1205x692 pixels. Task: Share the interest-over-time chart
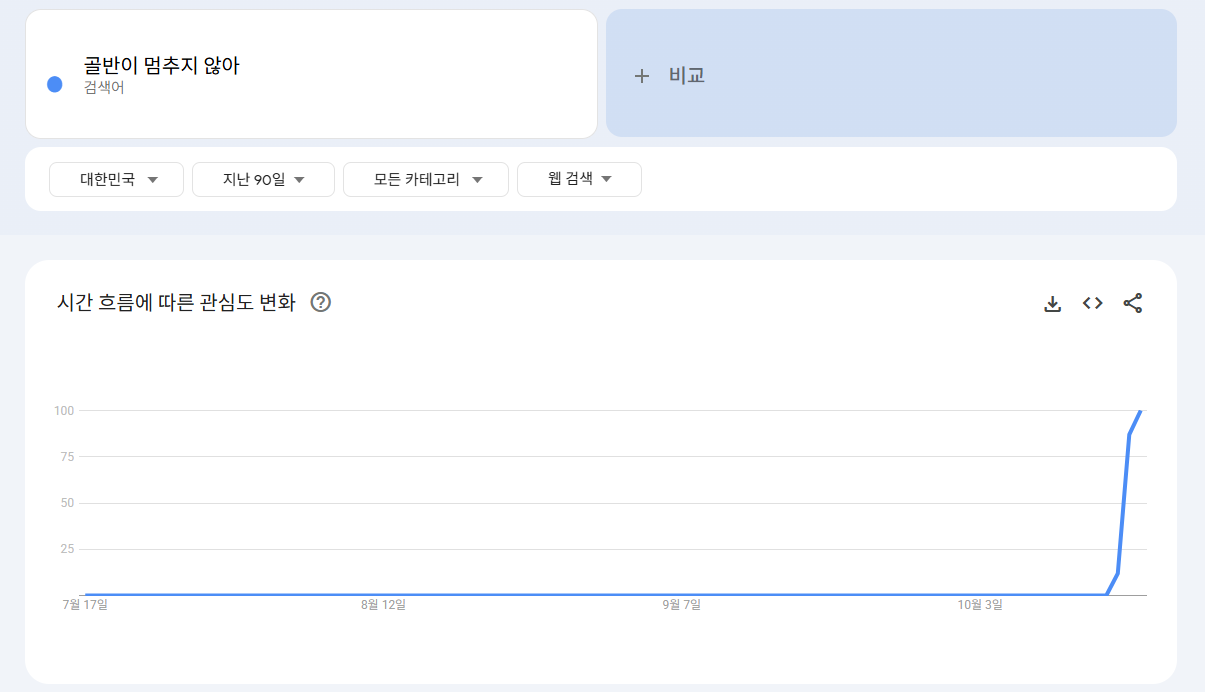click(x=1132, y=303)
